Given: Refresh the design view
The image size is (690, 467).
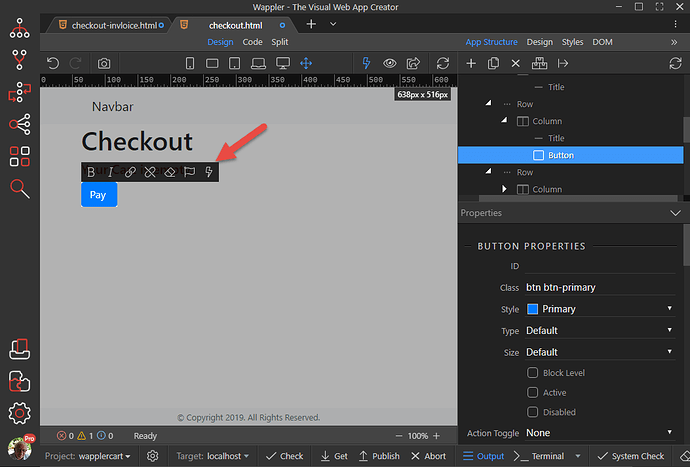Looking at the screenshot, I should click(x=443, y=63).
